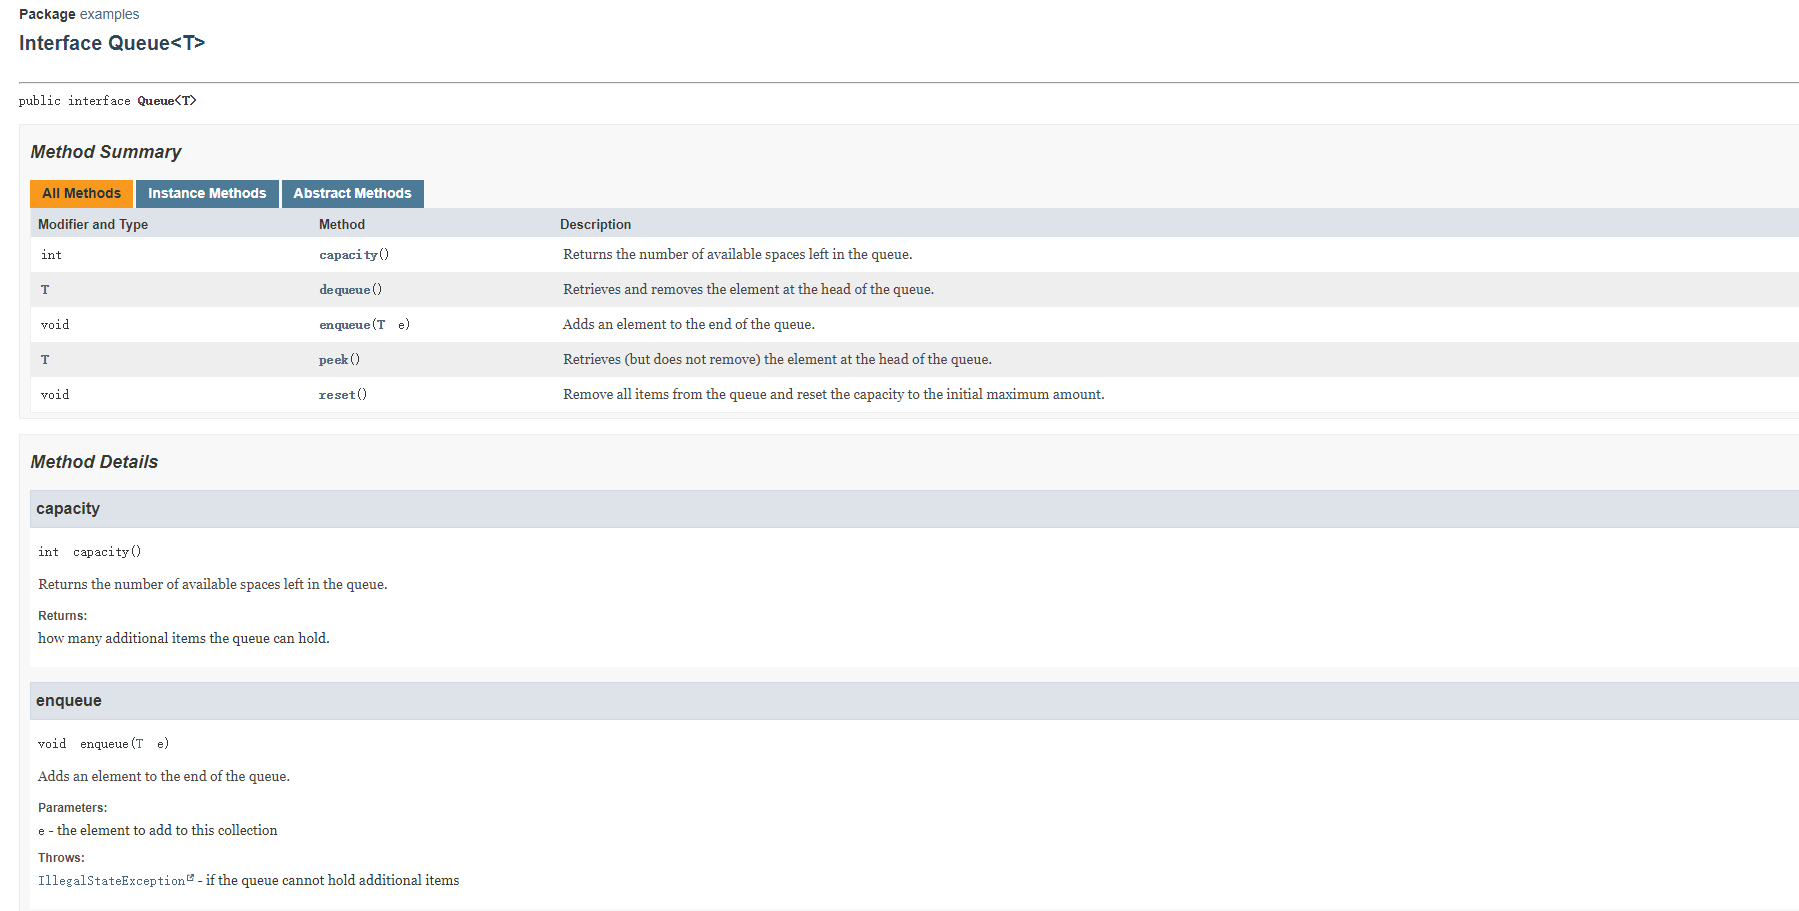Click the 'void enqueue(T e)' signature in details
Viewport: 1799px width, 911px height.
click(x=104, y=744)
